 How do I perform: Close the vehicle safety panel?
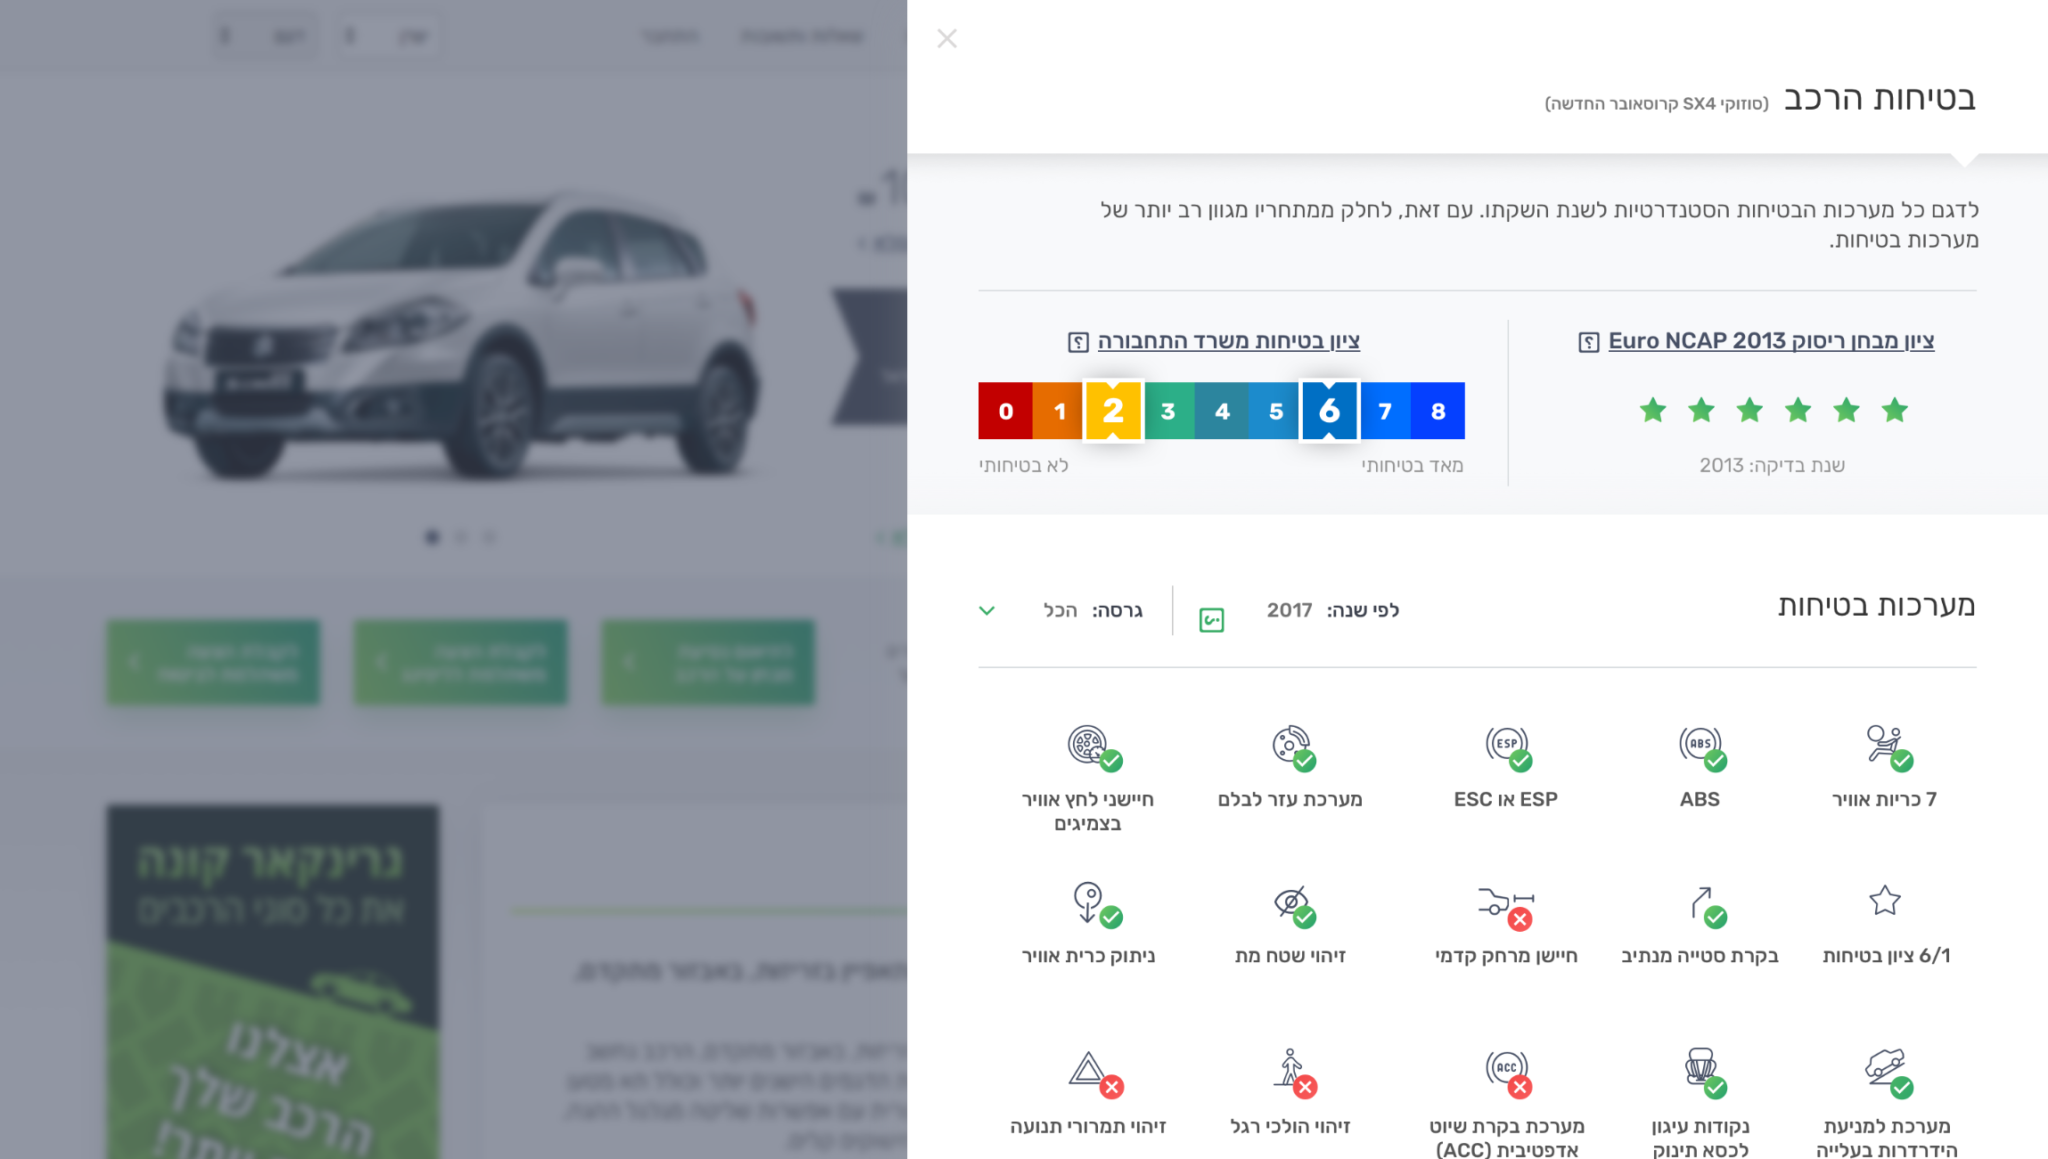click(947, 38)
